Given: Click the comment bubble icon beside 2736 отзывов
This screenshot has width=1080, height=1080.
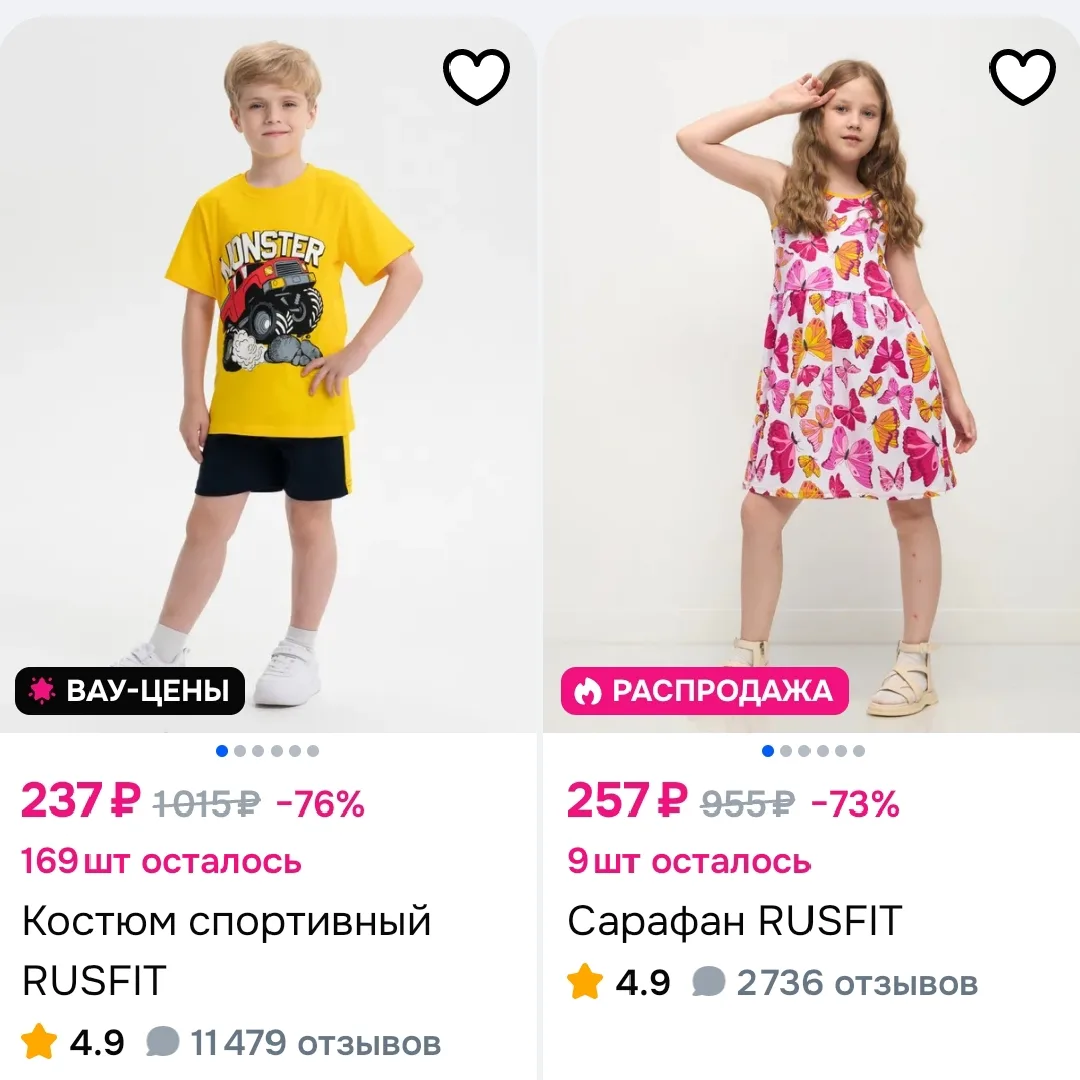Looking at the screenshot, I should 709,981.
